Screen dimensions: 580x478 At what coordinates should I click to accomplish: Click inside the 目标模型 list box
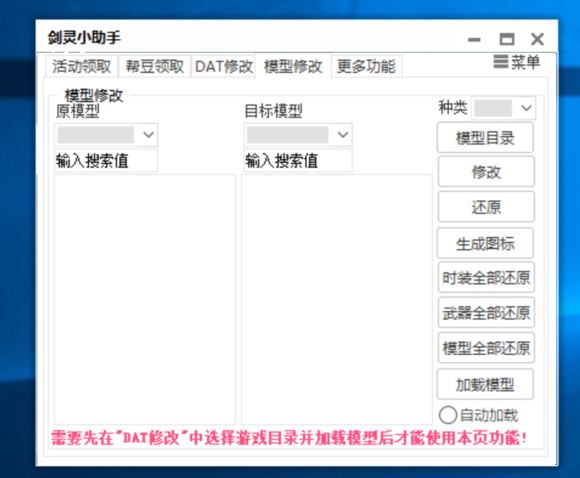tap(337, 299)
